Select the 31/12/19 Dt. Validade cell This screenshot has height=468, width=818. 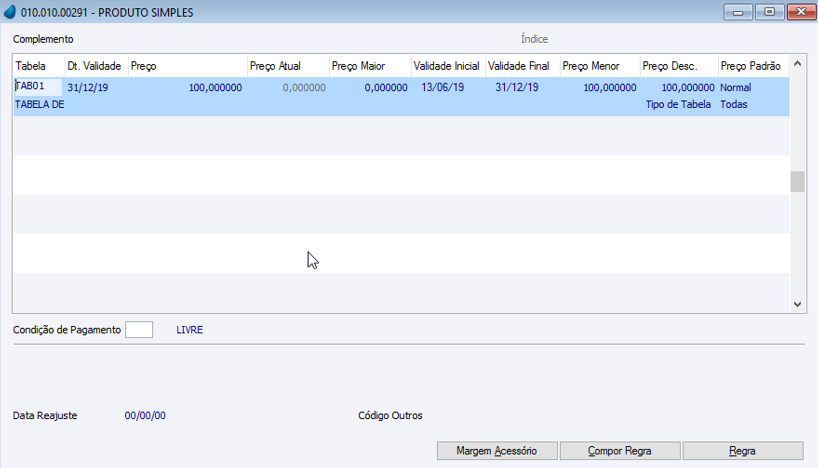pos(88,88)
